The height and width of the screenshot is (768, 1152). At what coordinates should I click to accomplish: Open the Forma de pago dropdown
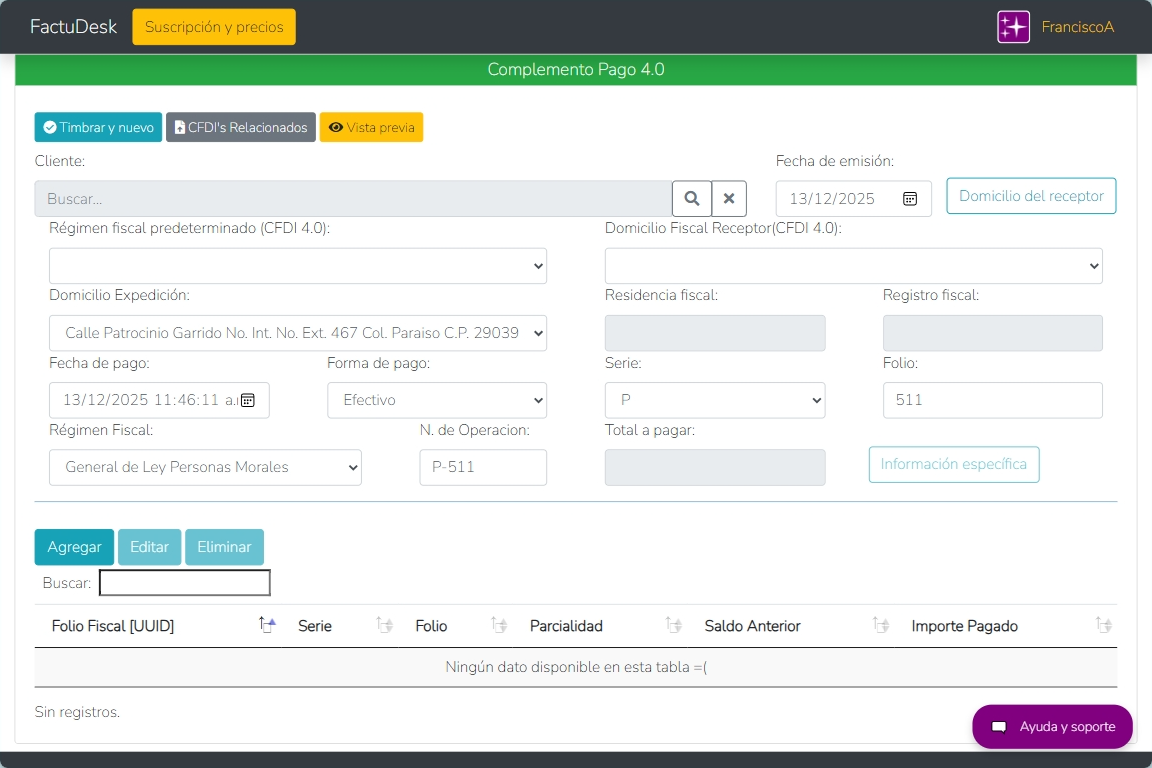[x=437, y=400]
